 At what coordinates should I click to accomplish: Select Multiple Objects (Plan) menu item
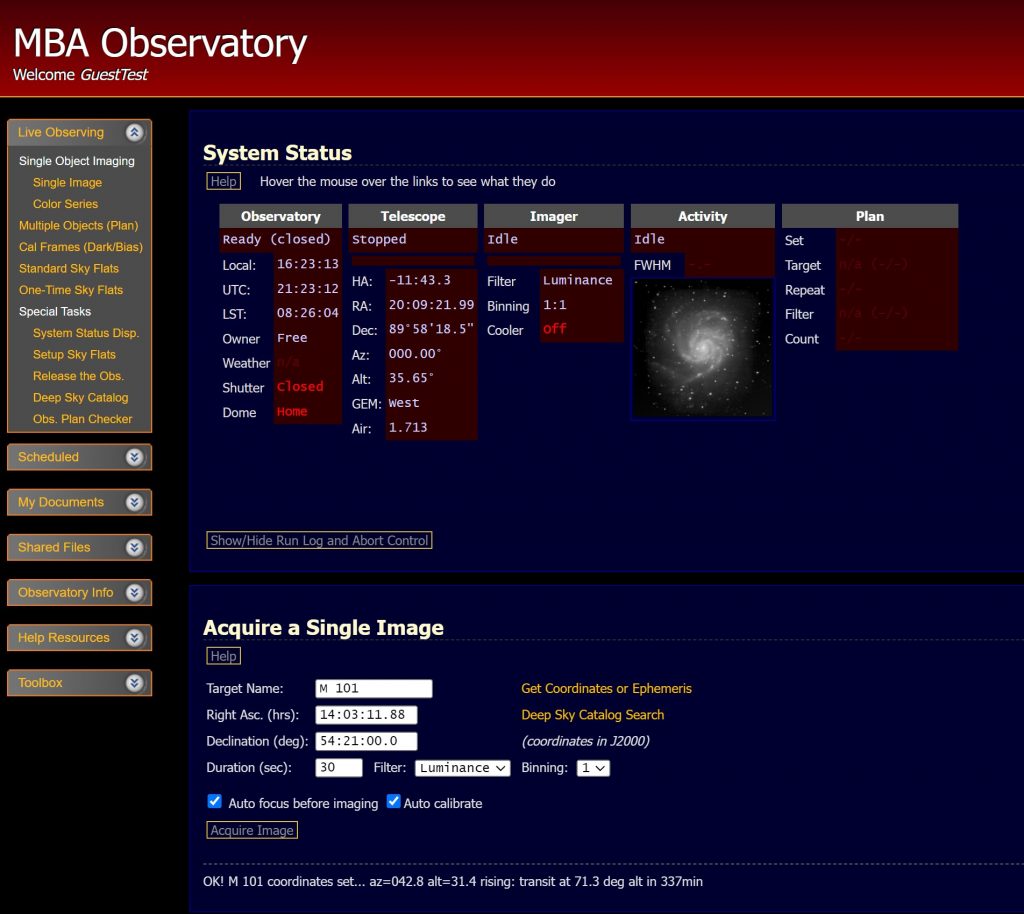(x=78, y=226)
